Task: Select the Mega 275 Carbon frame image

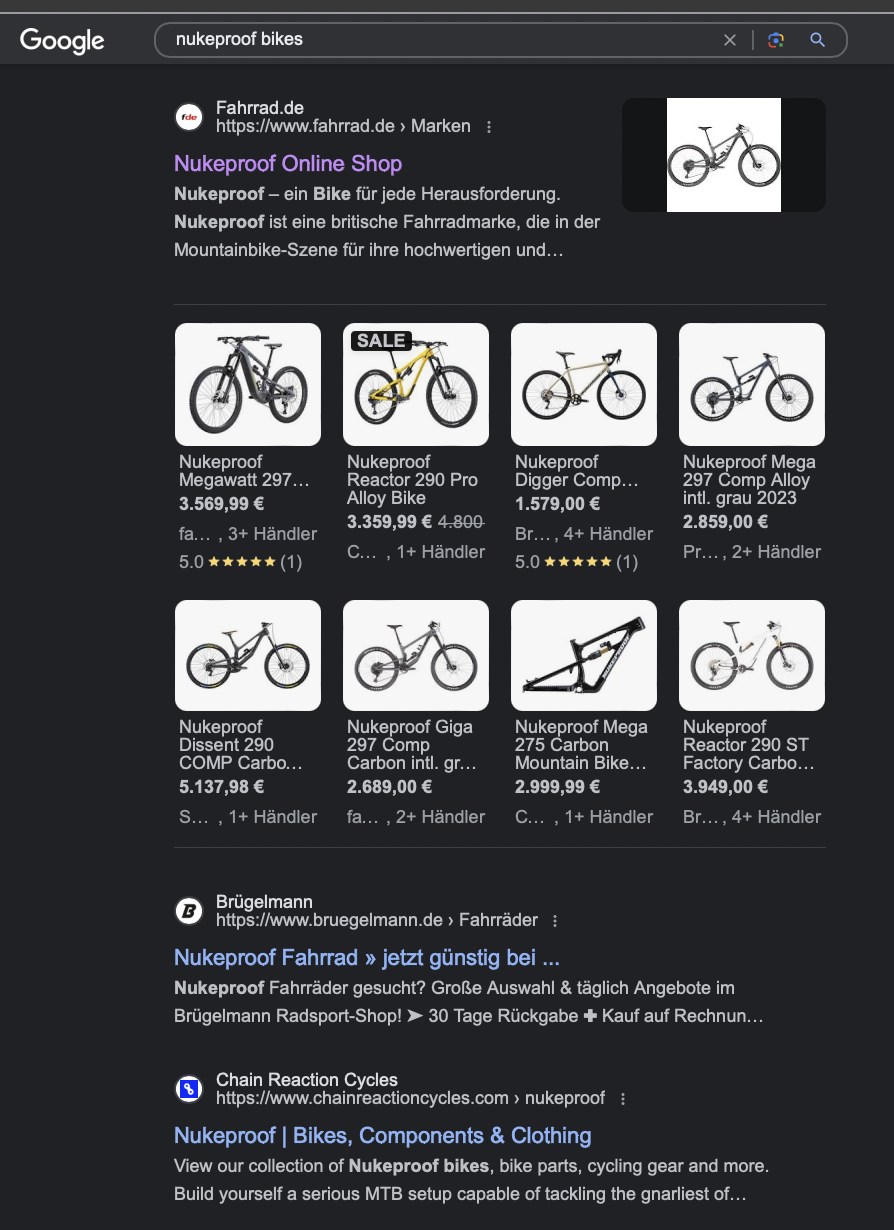Action: click(x=584, y=656)
